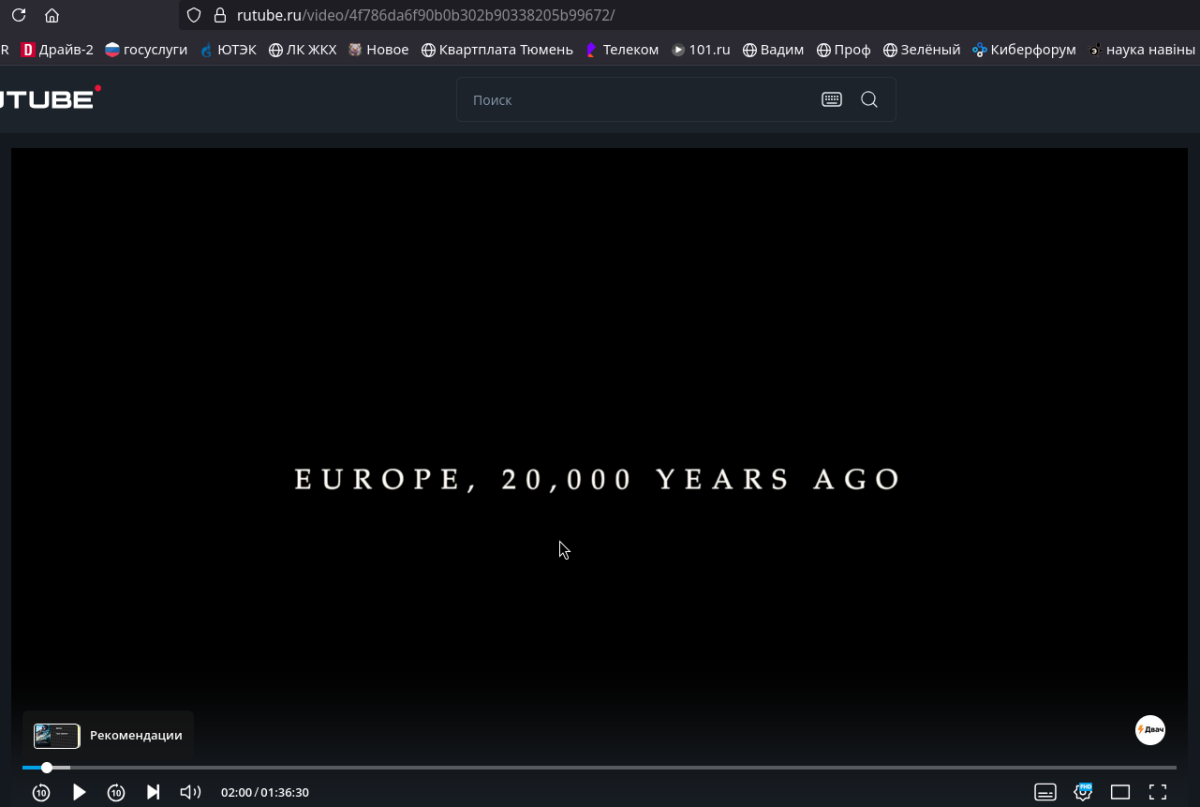Screen dimensions: 1200x807
Task: Open the Киберфорум bookmark
Action: [1024, 49]
